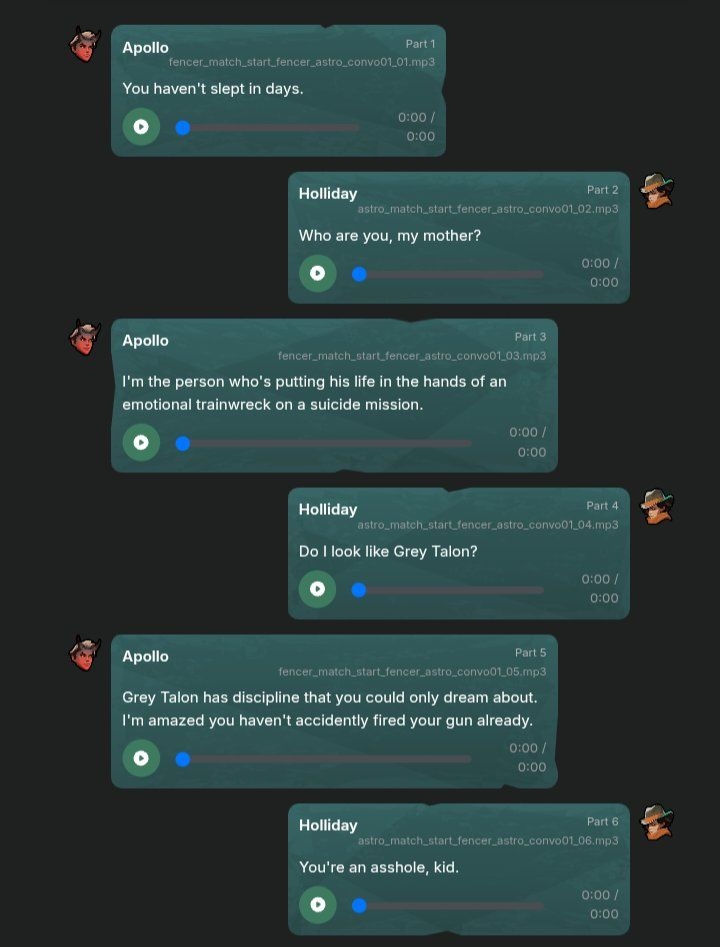Click the Part 6 label

click(602, 821)
